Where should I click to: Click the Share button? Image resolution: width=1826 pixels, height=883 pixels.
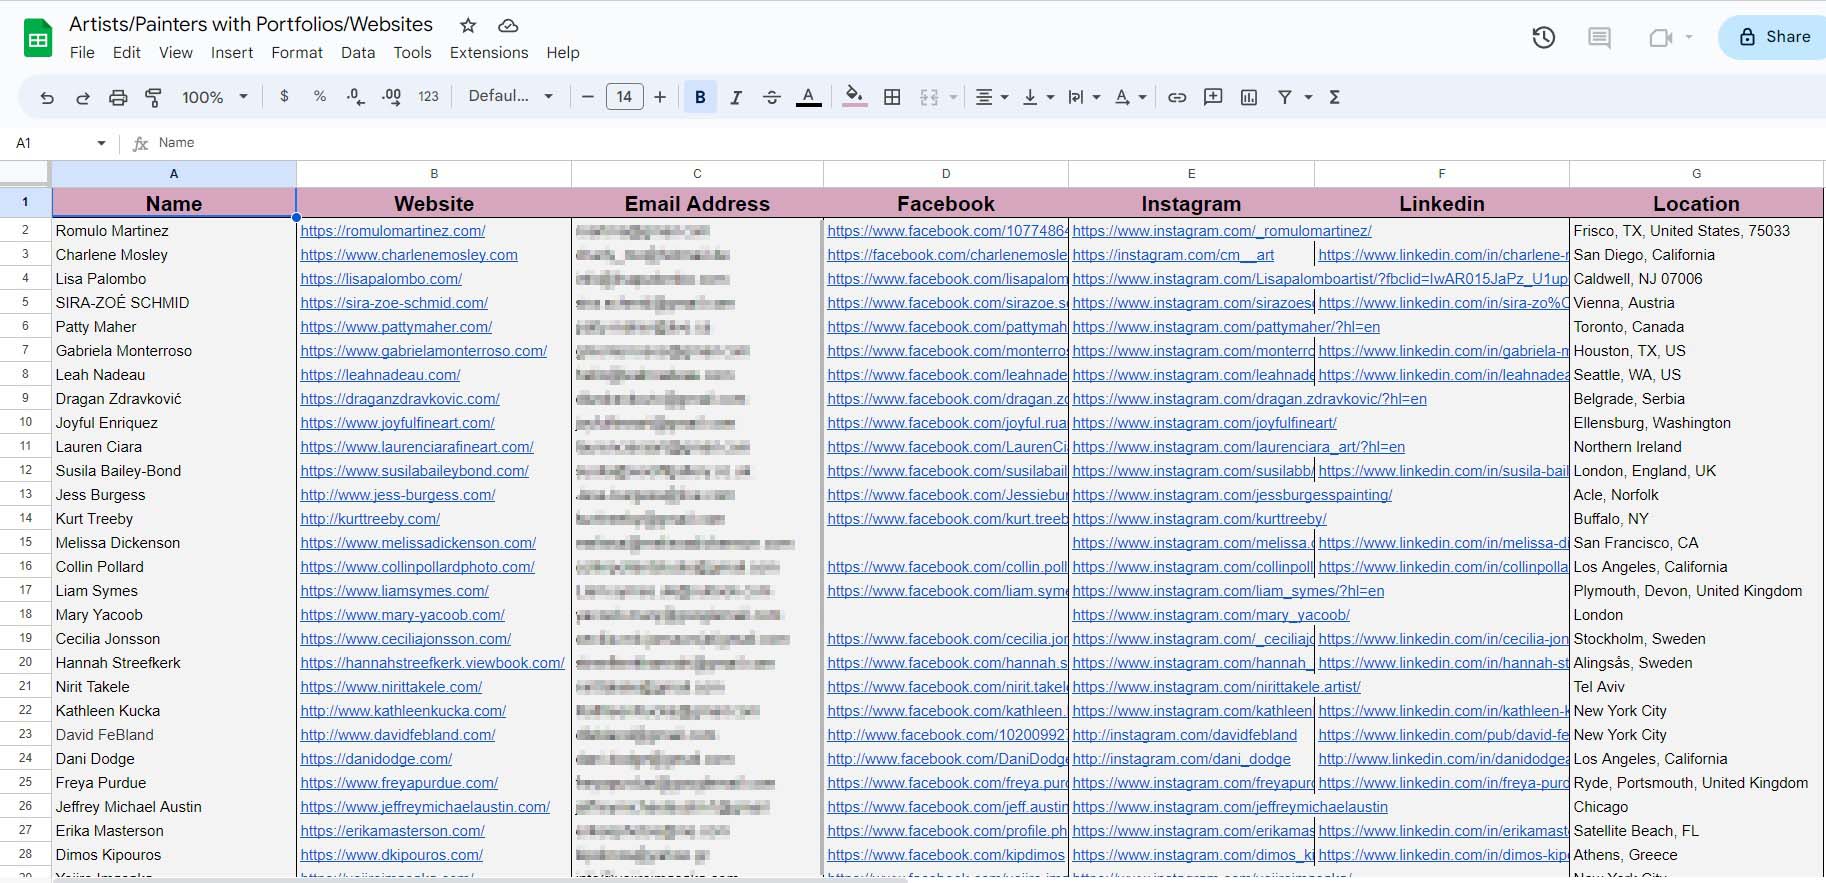[1774, 37]
